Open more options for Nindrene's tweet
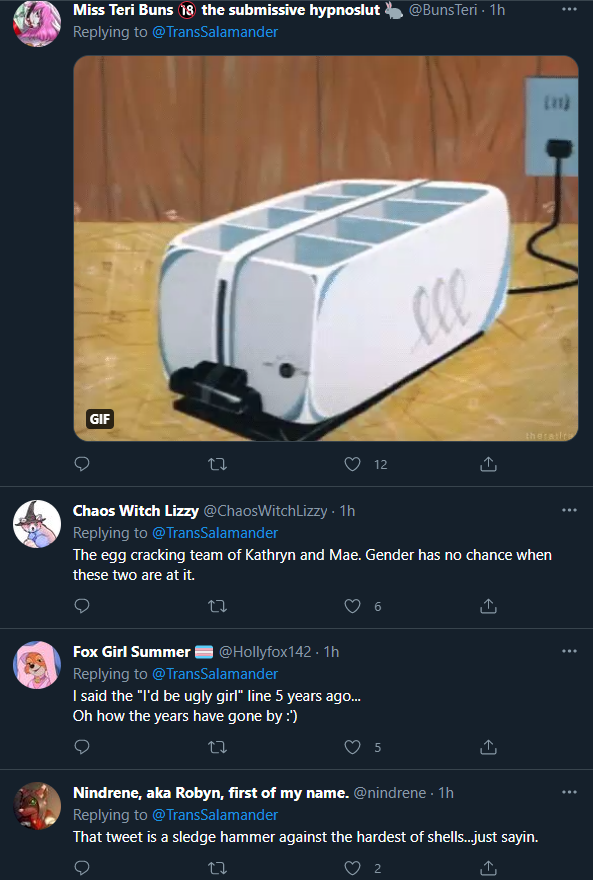593x880 pixels. coord(569,792)
